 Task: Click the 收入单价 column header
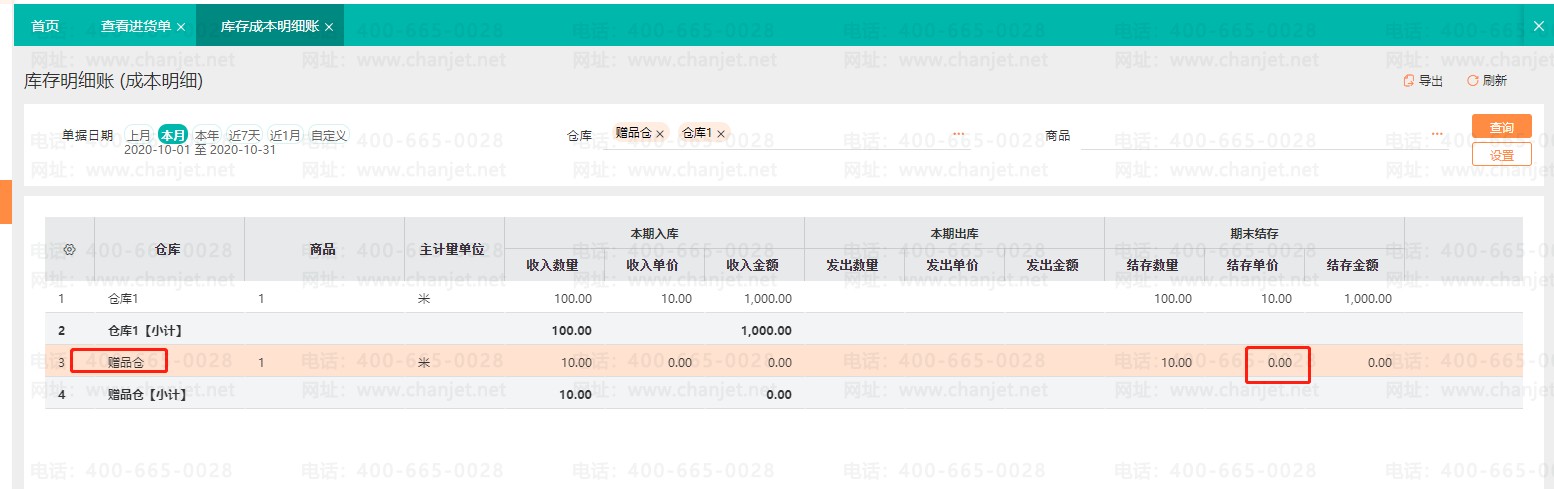click(x=654, y=265)
